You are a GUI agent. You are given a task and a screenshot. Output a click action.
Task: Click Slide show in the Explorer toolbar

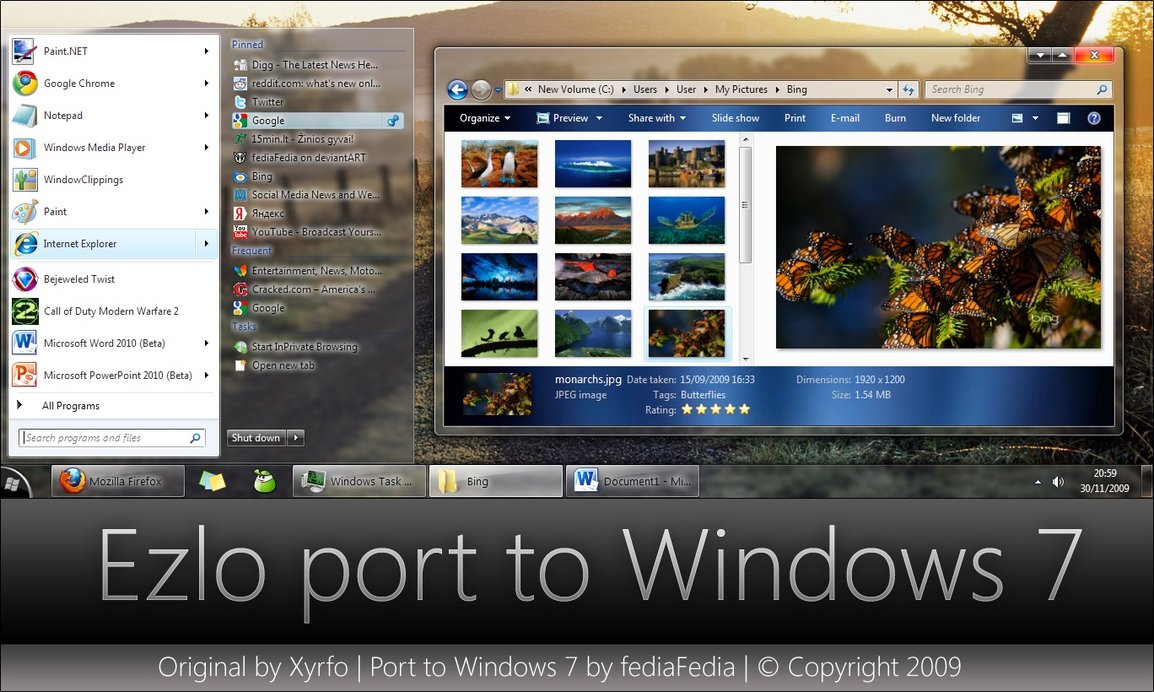click(735, 118)
